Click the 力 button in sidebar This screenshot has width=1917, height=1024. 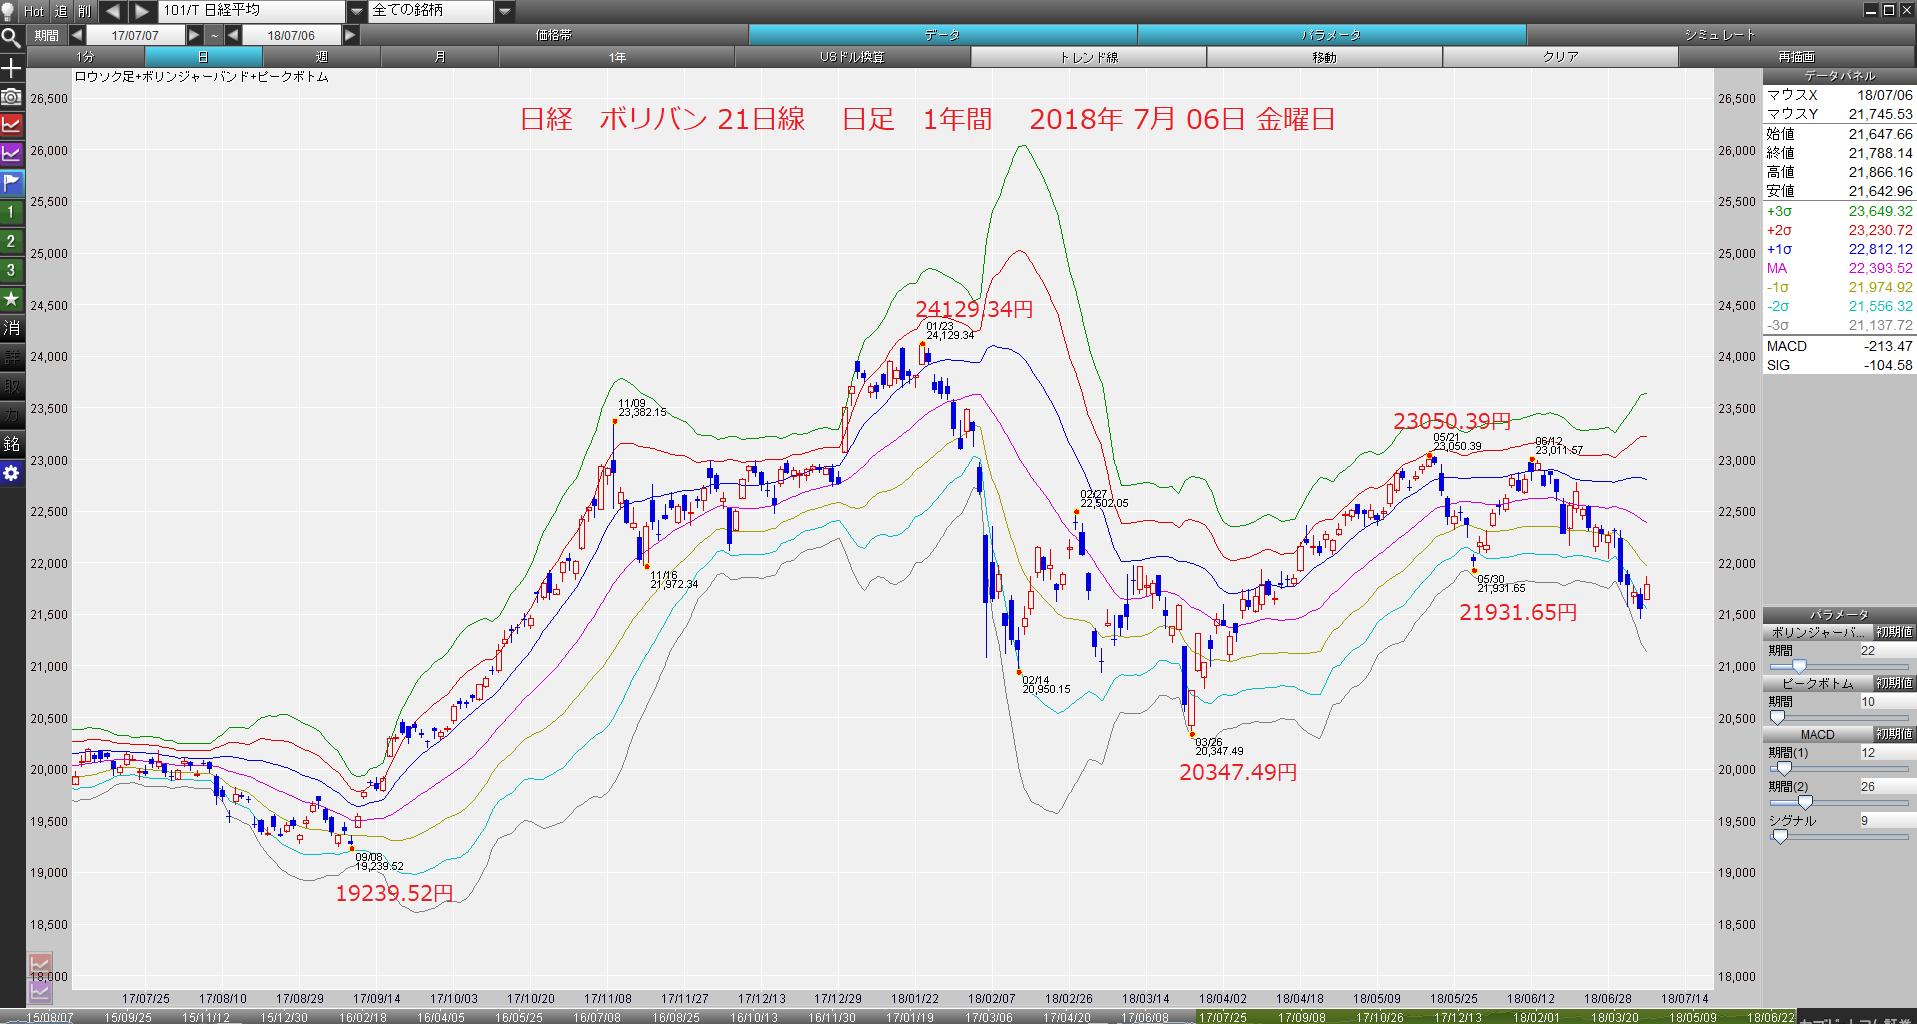pyautogui.click(x=11, y=415)
